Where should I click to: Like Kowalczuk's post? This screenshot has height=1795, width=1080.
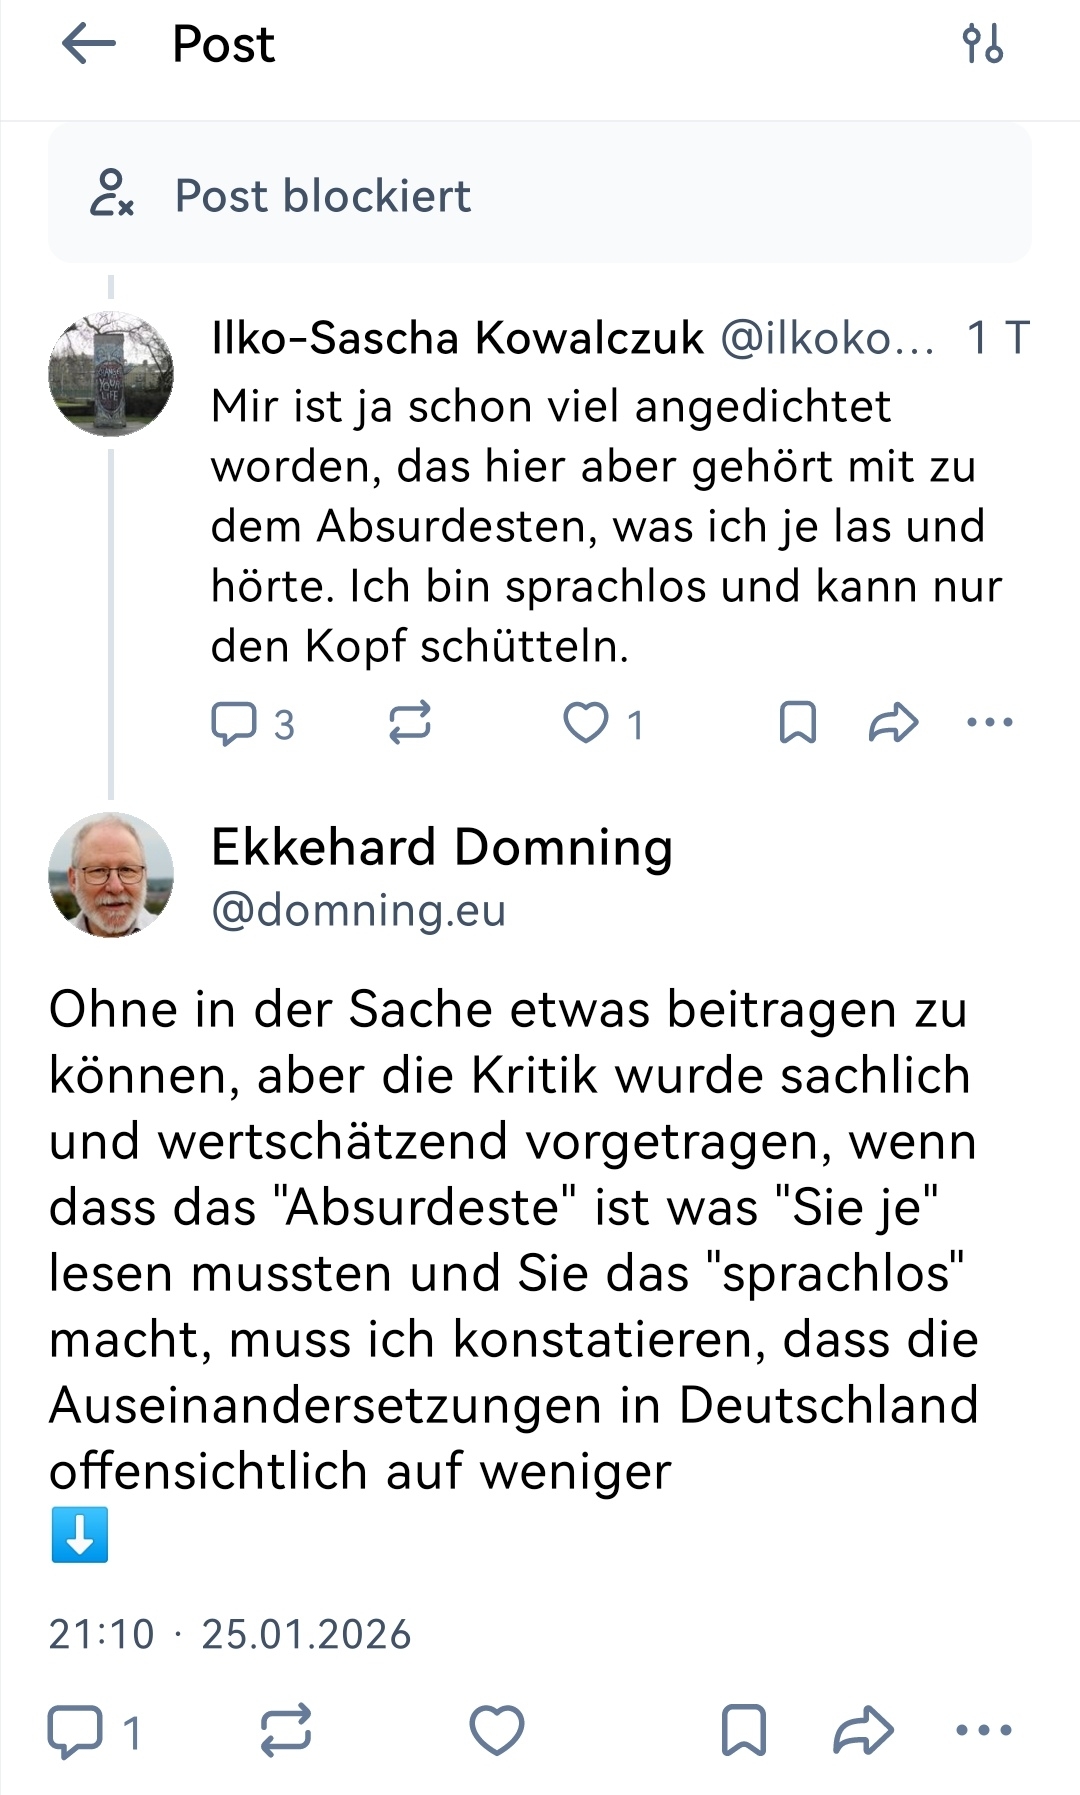[x=586, y=723]
